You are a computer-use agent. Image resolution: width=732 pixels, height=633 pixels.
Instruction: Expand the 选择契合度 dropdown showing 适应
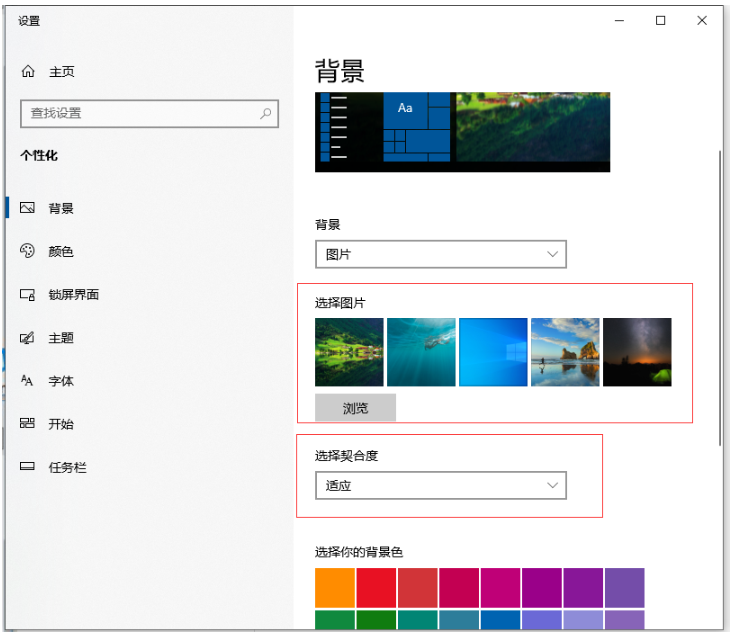click(440, 486)
